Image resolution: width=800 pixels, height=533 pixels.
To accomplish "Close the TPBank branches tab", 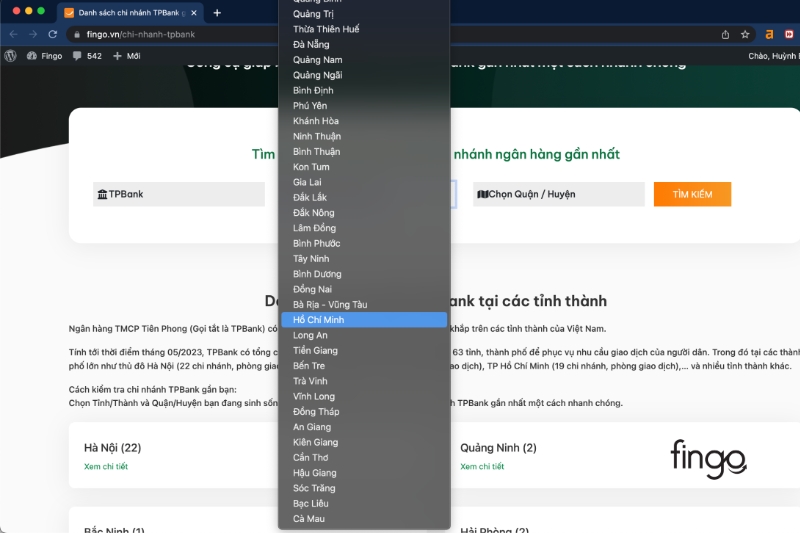I will click(x=194, y=13).
